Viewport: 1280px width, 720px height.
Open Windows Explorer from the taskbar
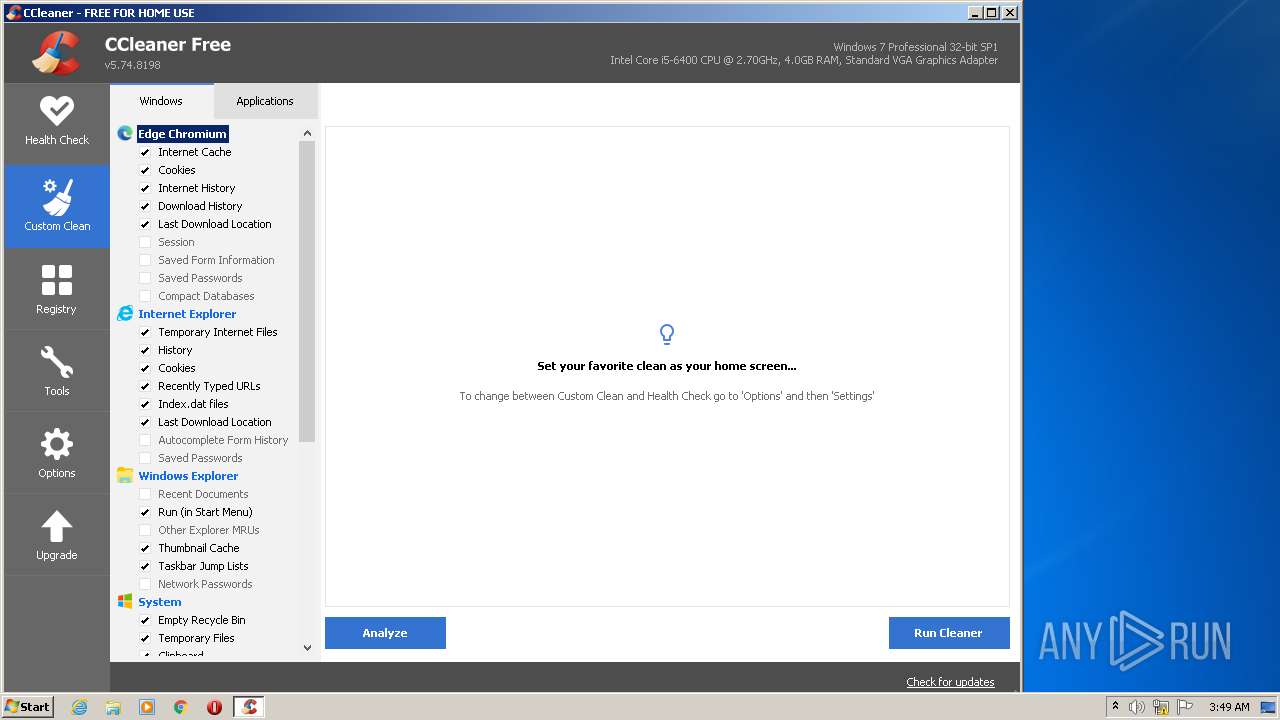click(113, 707)
